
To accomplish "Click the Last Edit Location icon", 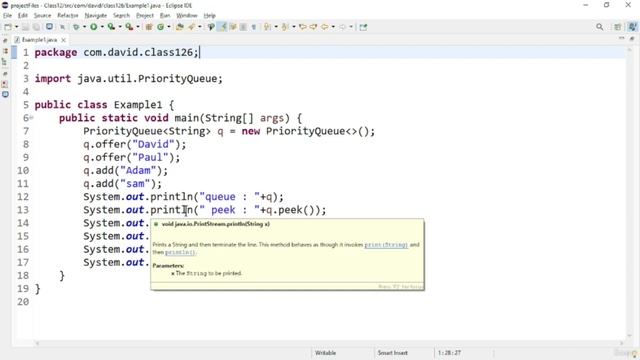I will pyautogui.click(x=303, y=27).
